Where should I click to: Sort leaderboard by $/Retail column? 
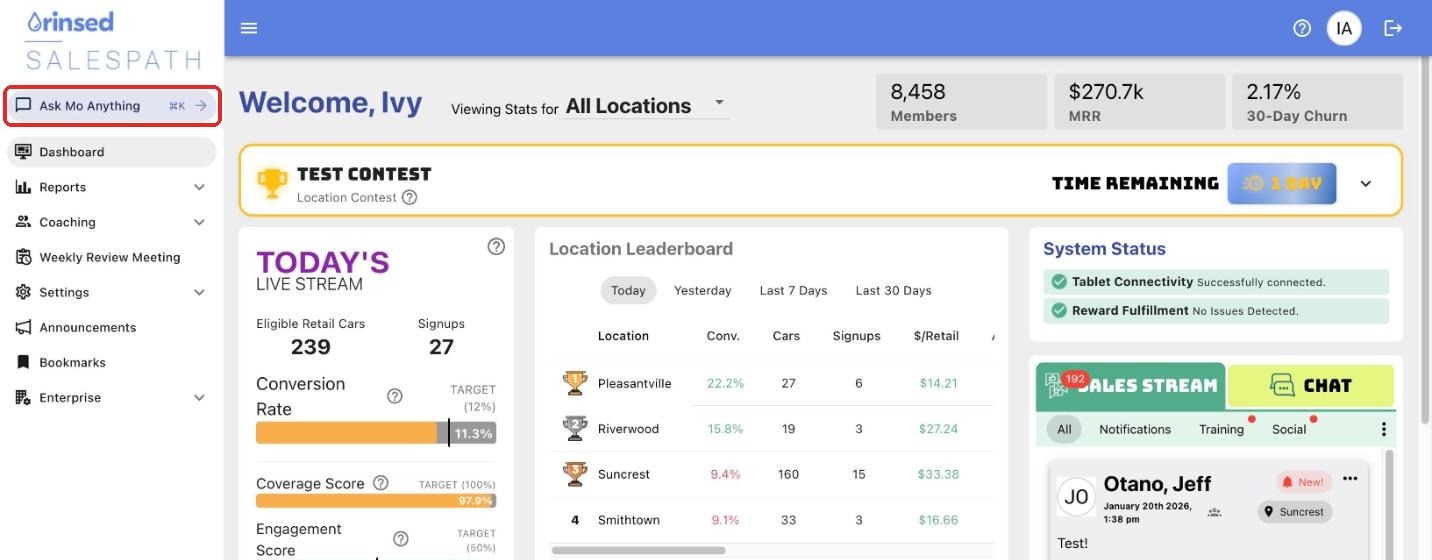click(x=936, y=336)
